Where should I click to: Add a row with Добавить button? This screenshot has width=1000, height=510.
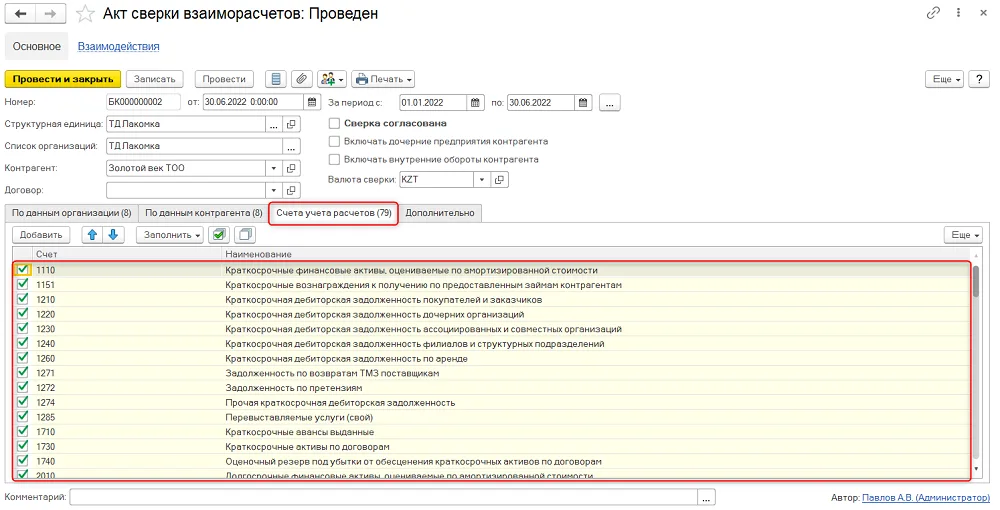click(41, 235)
